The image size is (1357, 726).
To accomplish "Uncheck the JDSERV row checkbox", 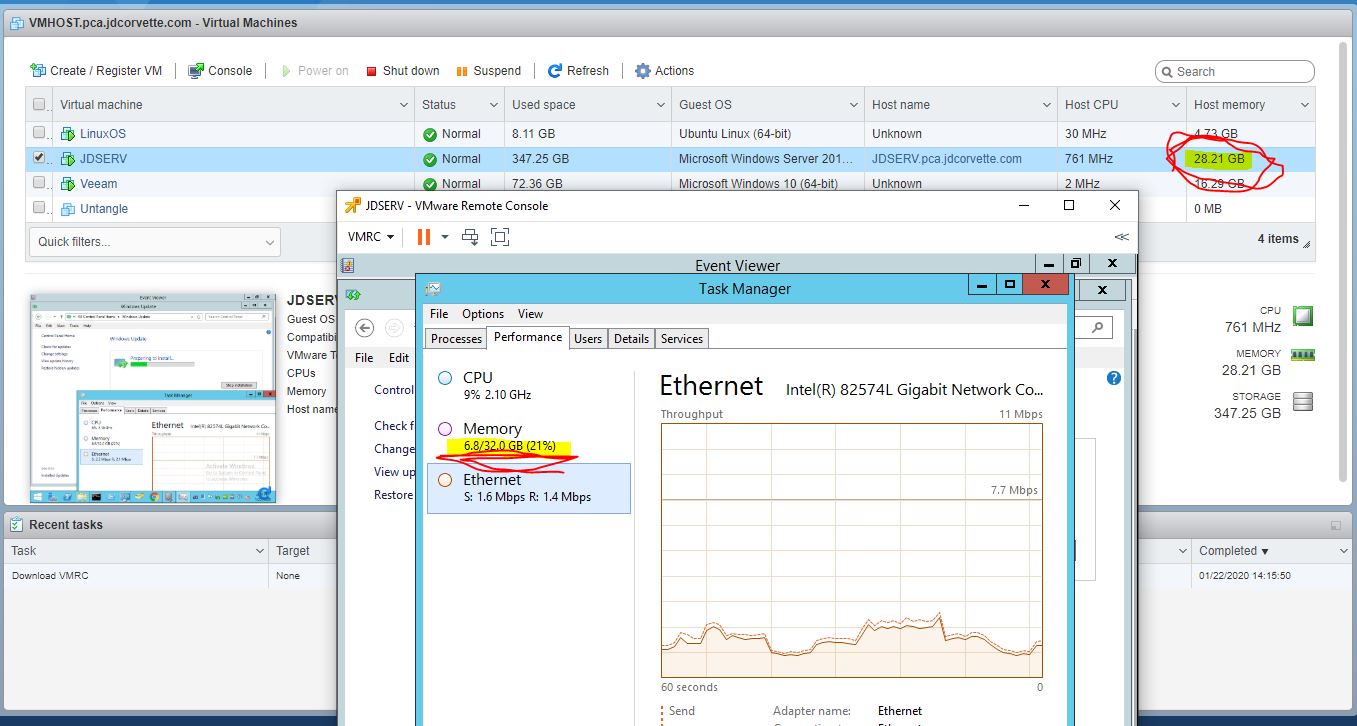I will pos(39,157).
